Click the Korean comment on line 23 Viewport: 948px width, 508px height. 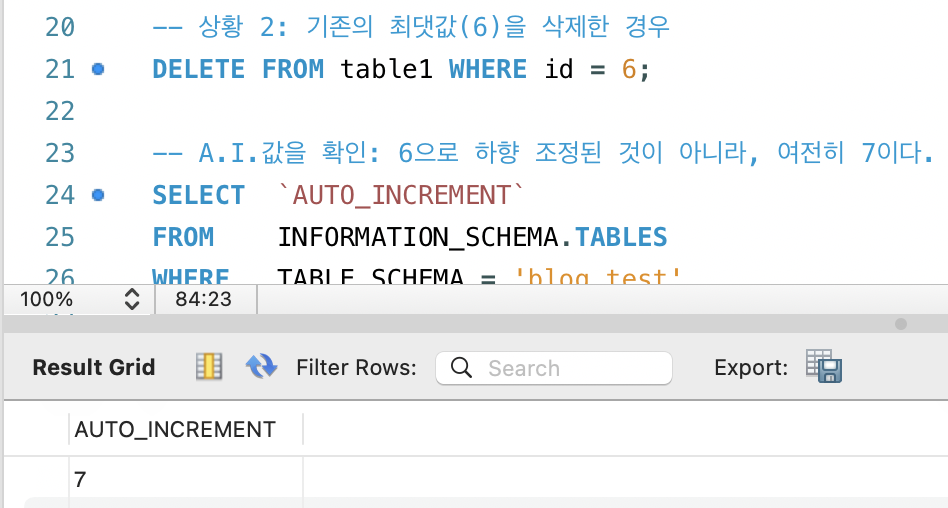[543, 153]
